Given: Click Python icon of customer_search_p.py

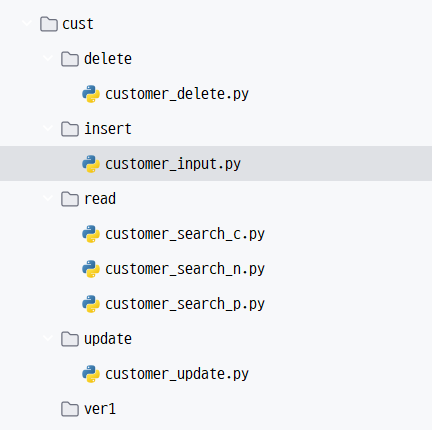Looking at the screenshot, I should point(91,304).
